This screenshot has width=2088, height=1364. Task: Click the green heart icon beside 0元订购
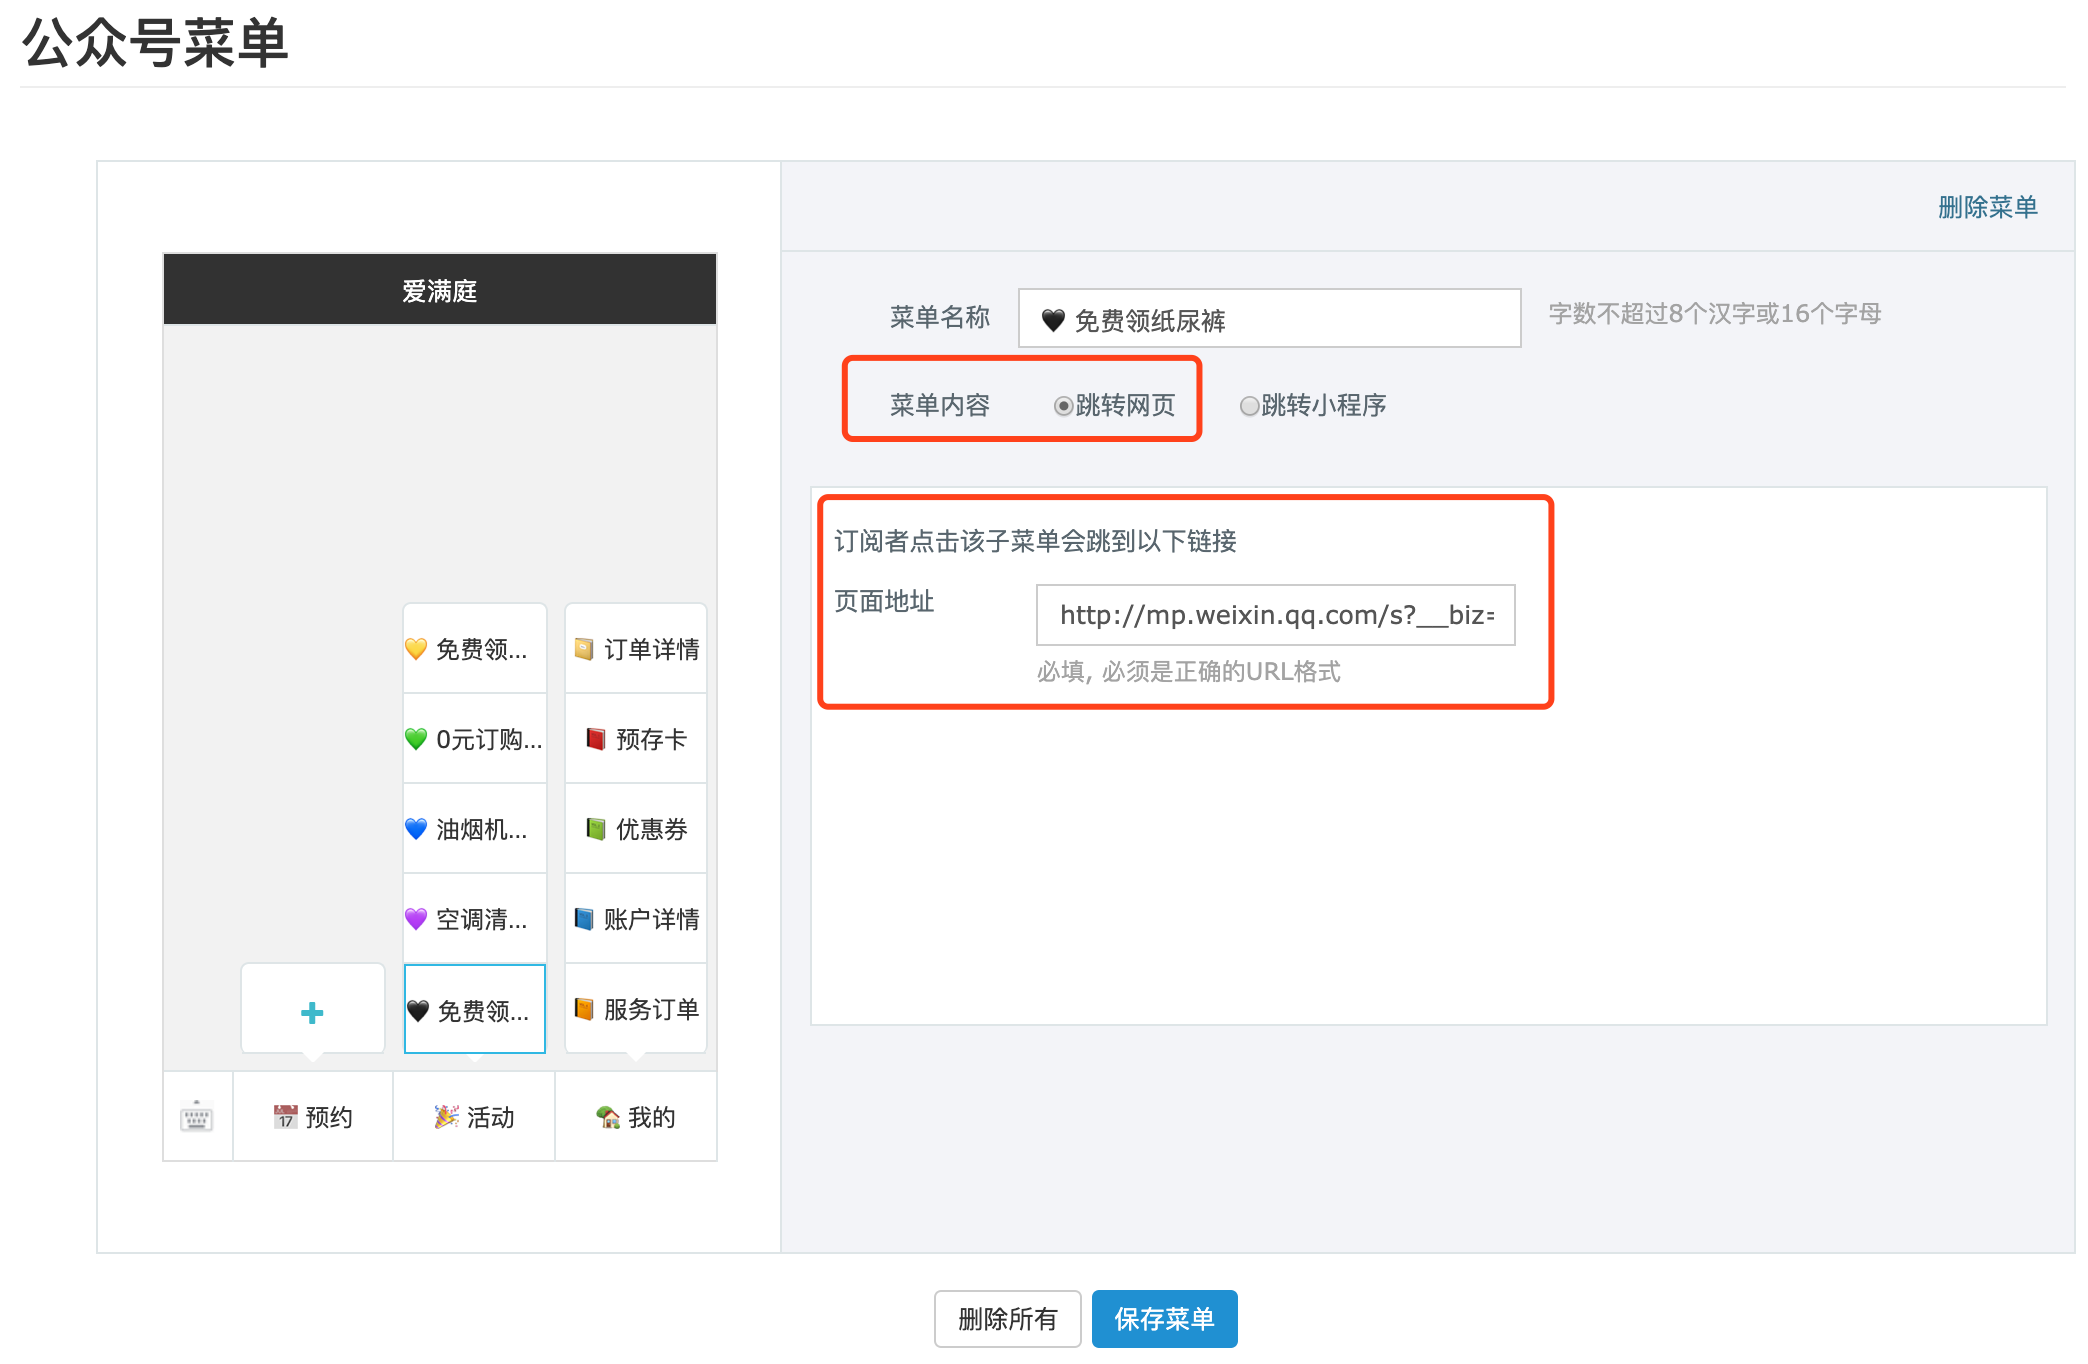(416, 739)
